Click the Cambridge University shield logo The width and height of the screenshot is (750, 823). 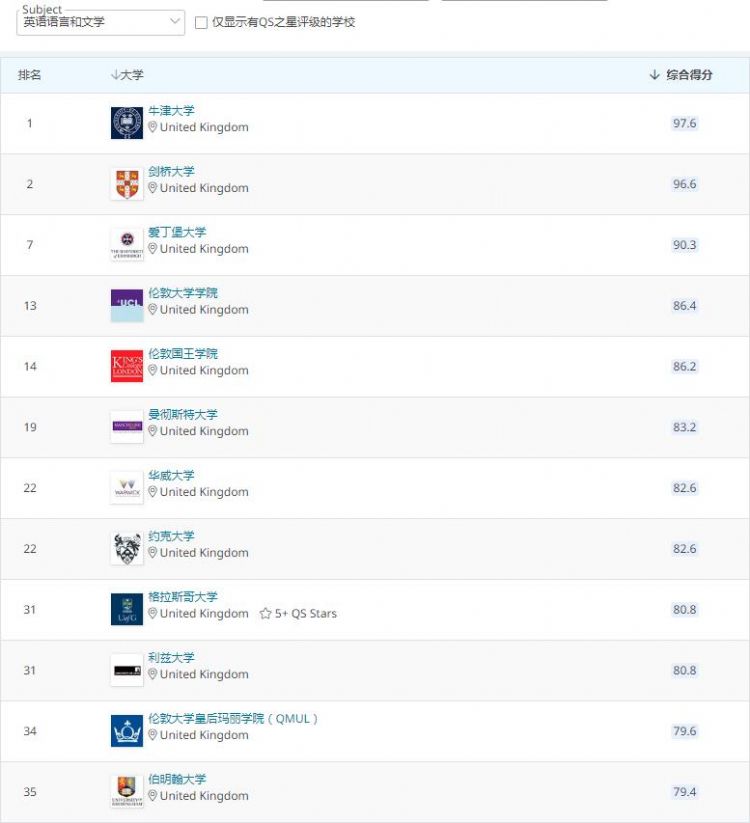(127, 184)
